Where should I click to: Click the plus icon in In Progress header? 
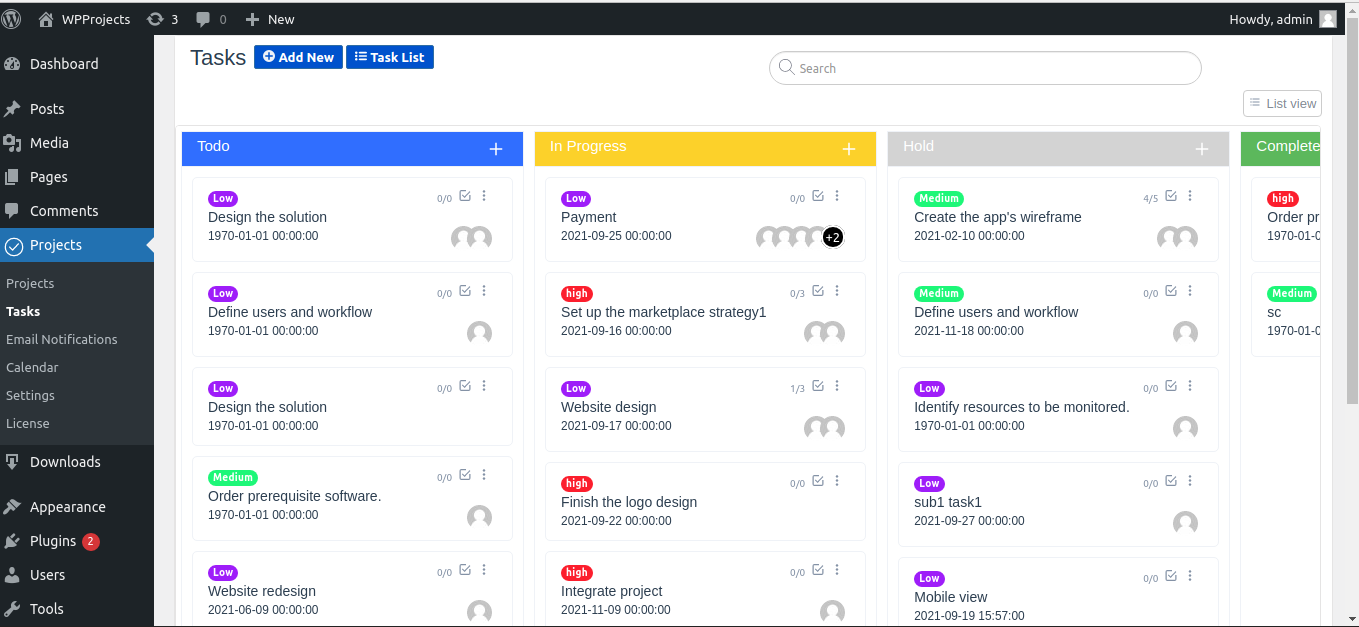848,149
